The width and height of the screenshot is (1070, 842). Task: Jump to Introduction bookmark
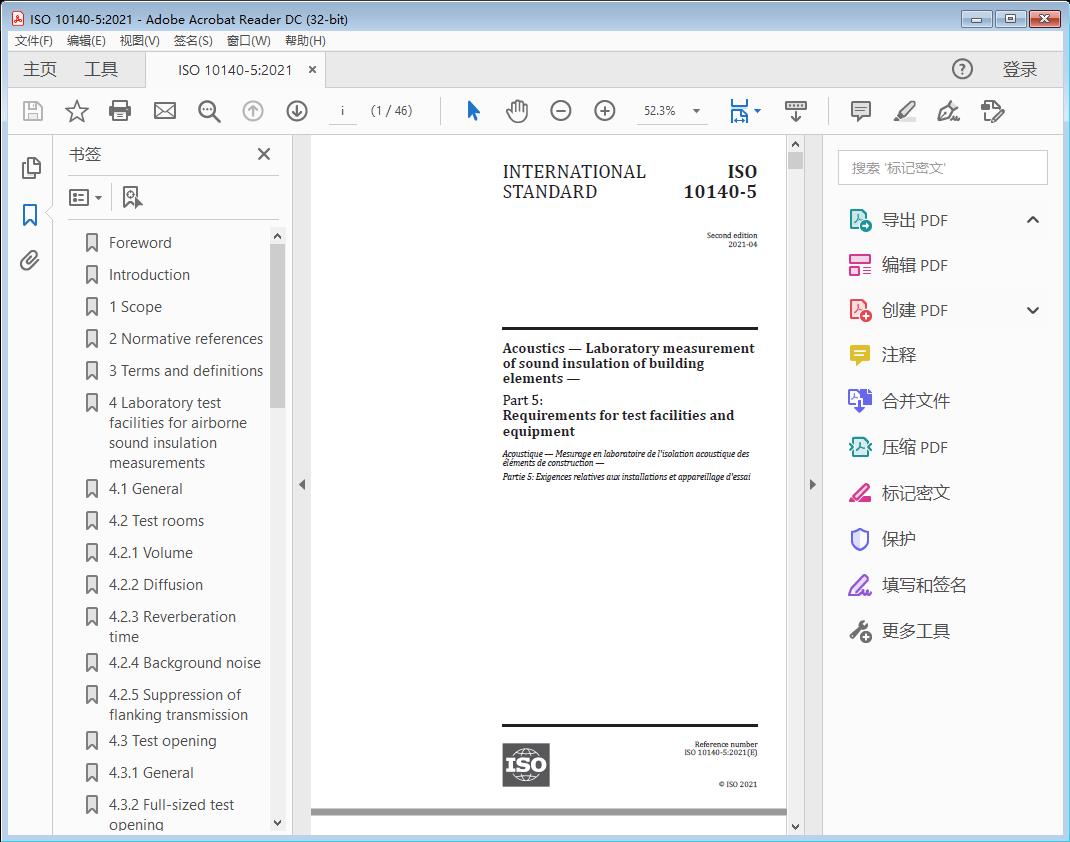point(149,274)
